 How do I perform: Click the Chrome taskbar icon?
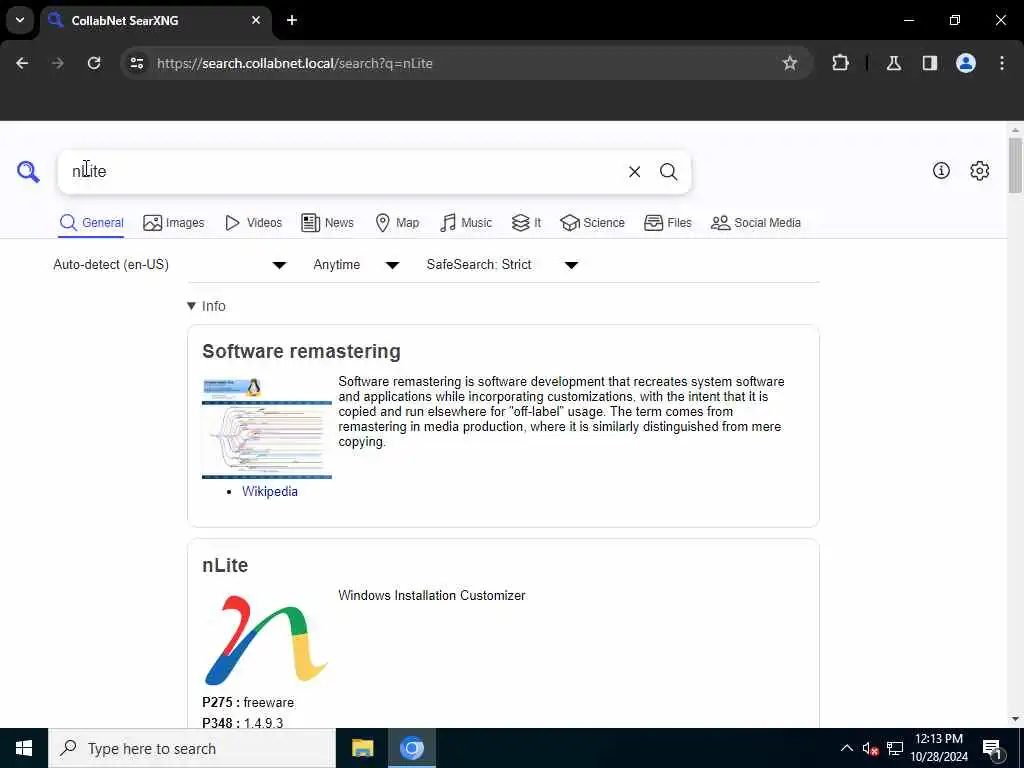[x=412, y=748]
